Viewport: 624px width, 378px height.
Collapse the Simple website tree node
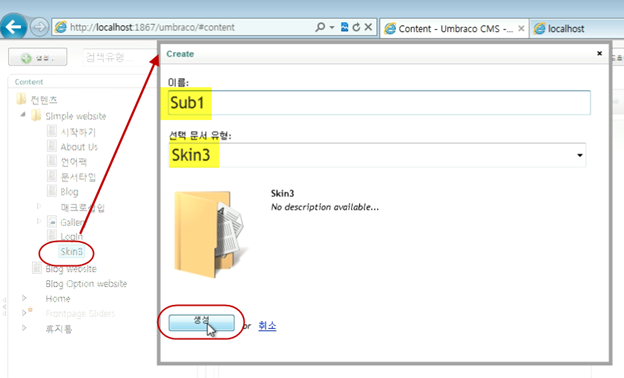(23, 115)
